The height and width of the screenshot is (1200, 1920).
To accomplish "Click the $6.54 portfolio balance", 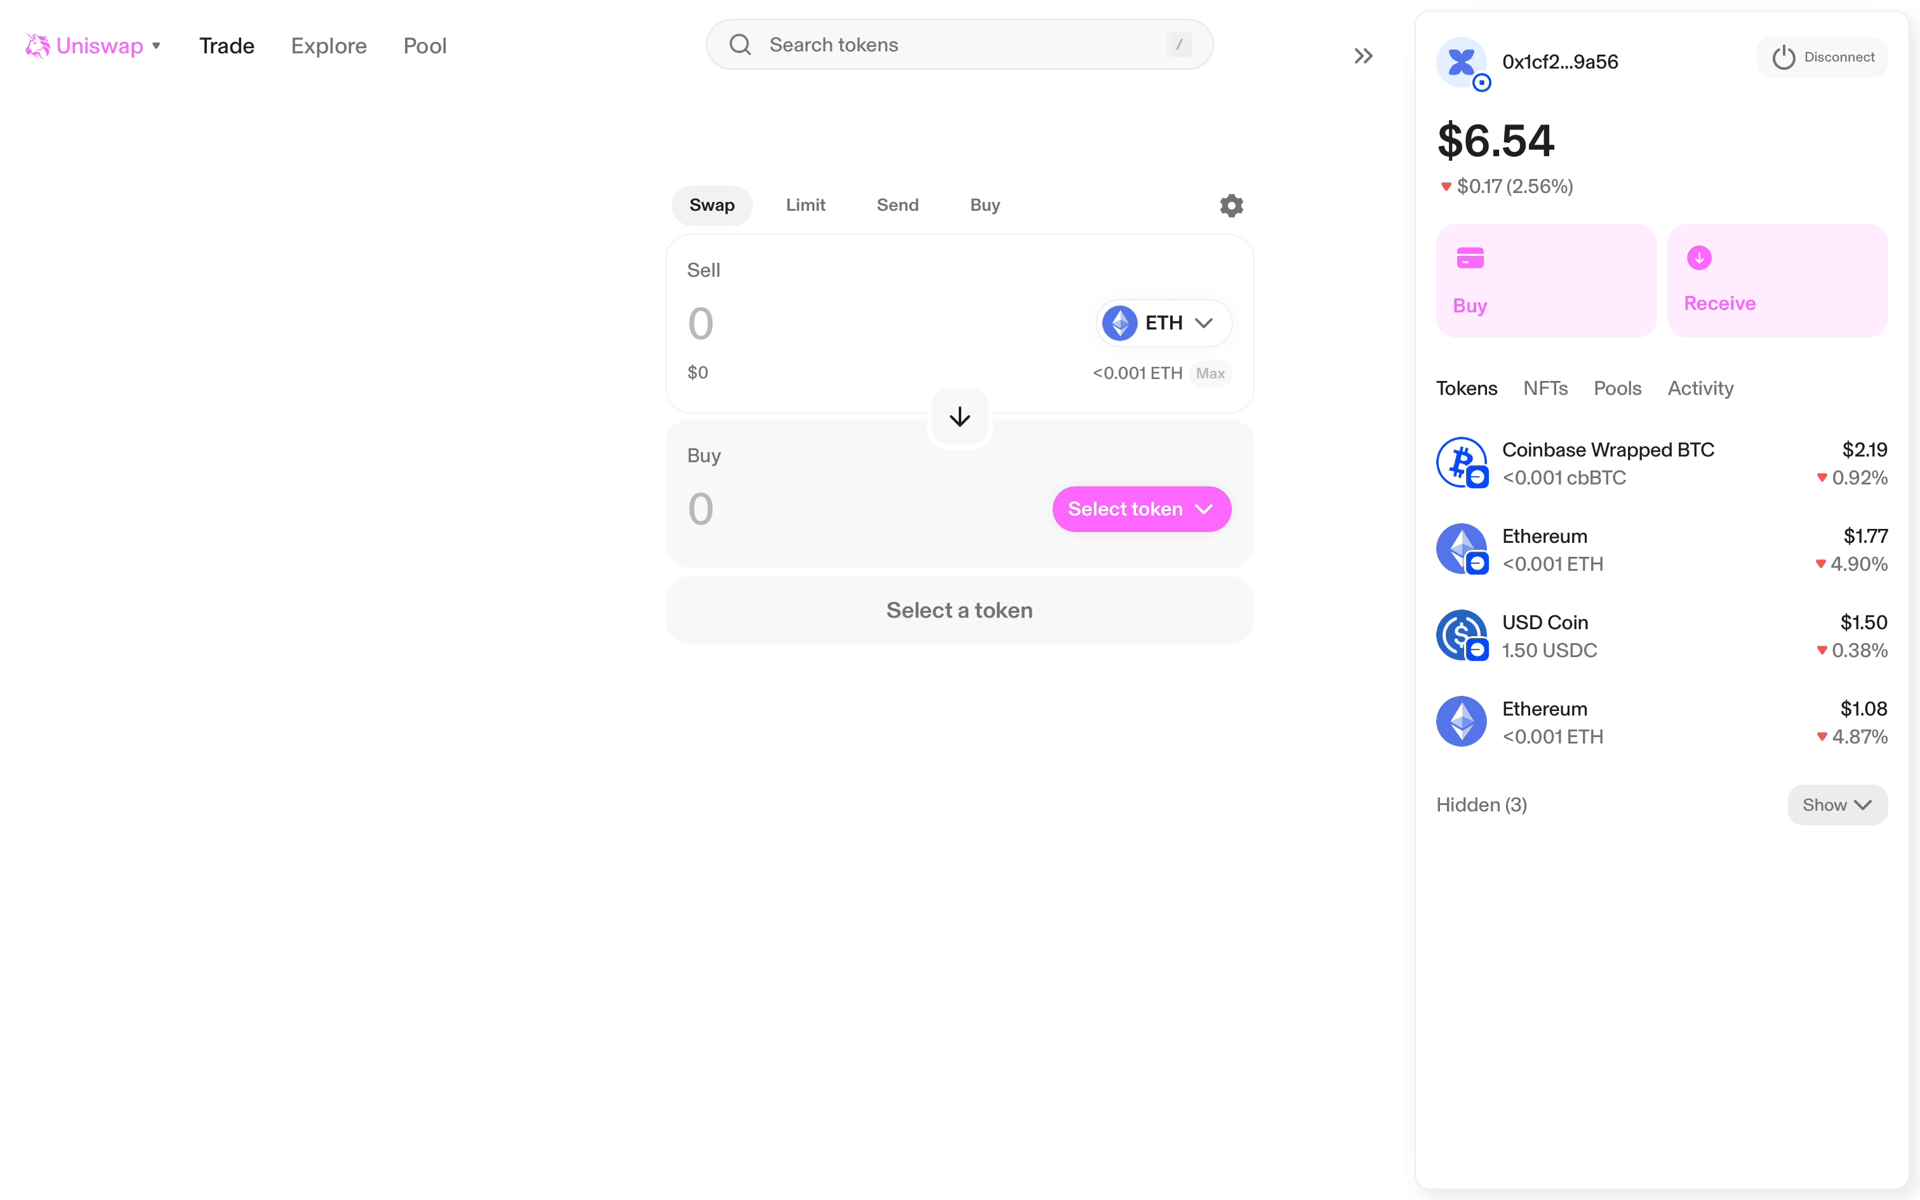I will pyautogui.click(x=1496, y=140).
